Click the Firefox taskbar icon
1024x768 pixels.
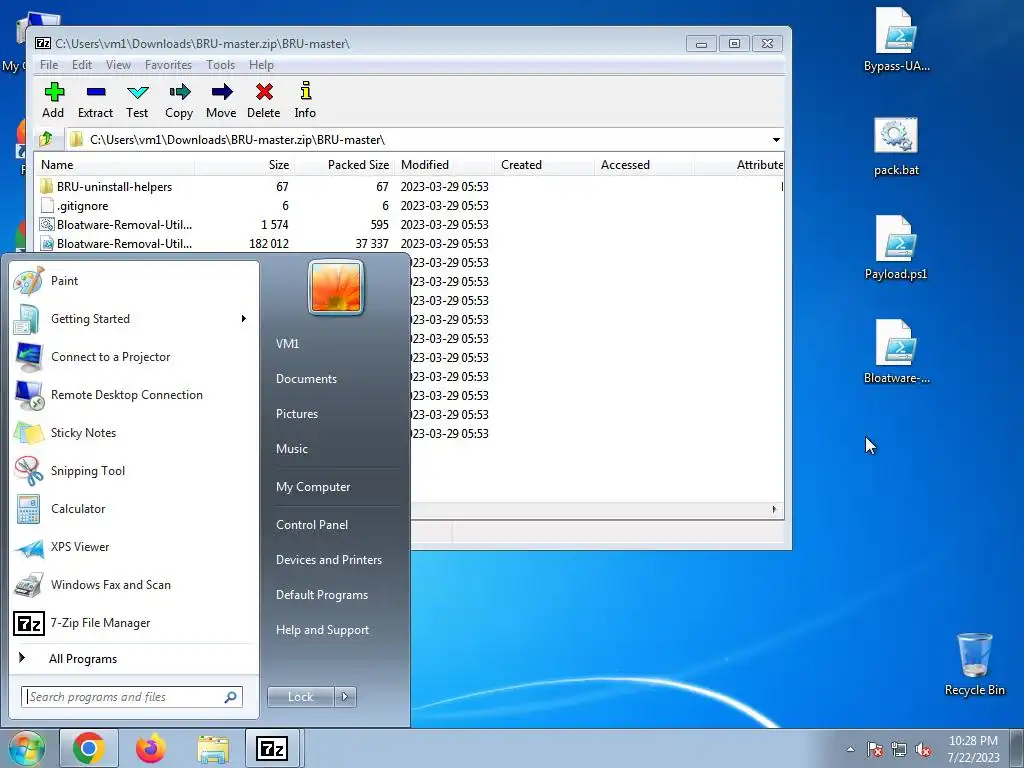pyautogui.click(x=151, y=748)
